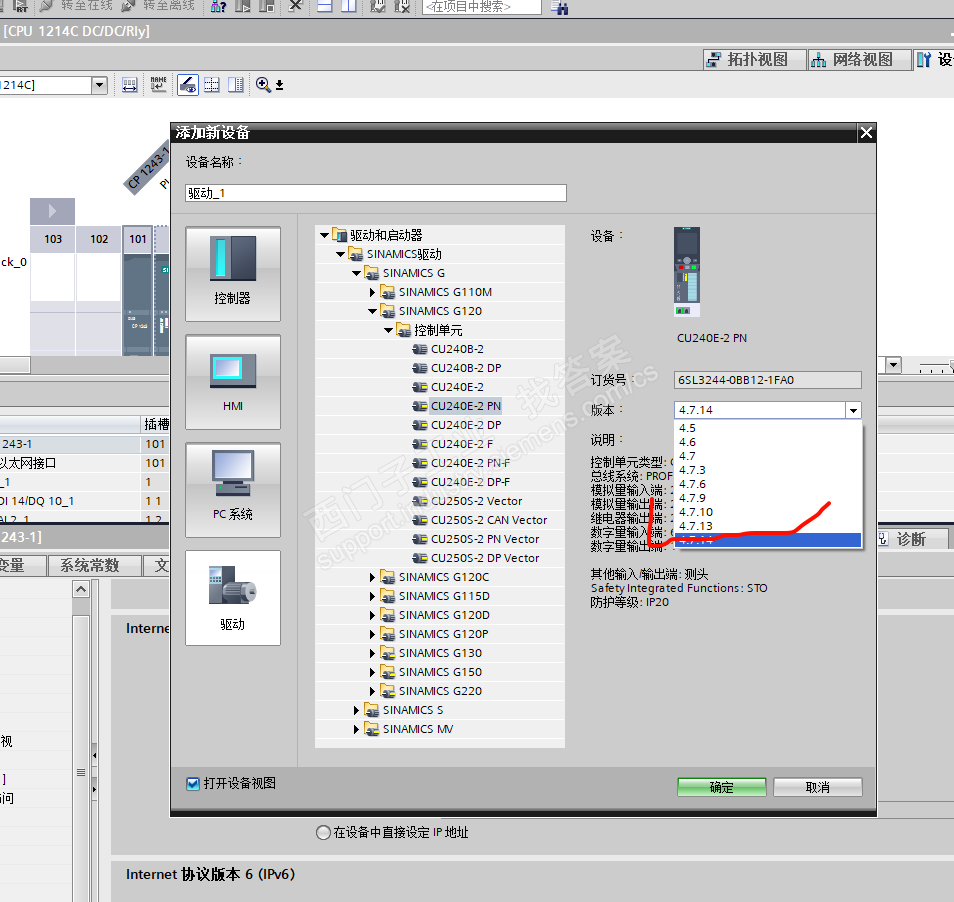Viewport: 954px width, 902px height.
Task: Expand the SINAMICS G110M folder
Action: pos(372,292)
